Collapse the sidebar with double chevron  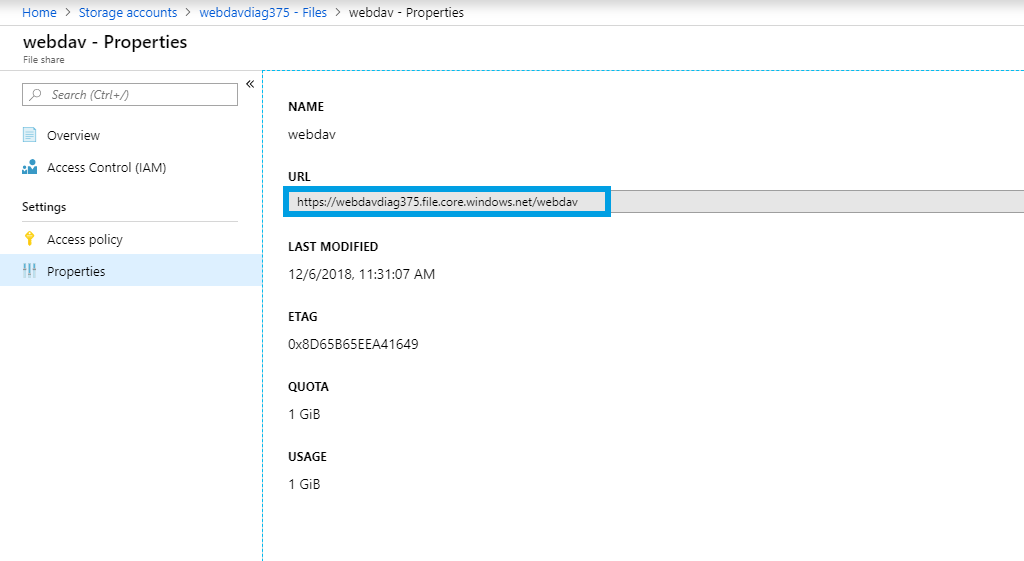tap(250, 84)
